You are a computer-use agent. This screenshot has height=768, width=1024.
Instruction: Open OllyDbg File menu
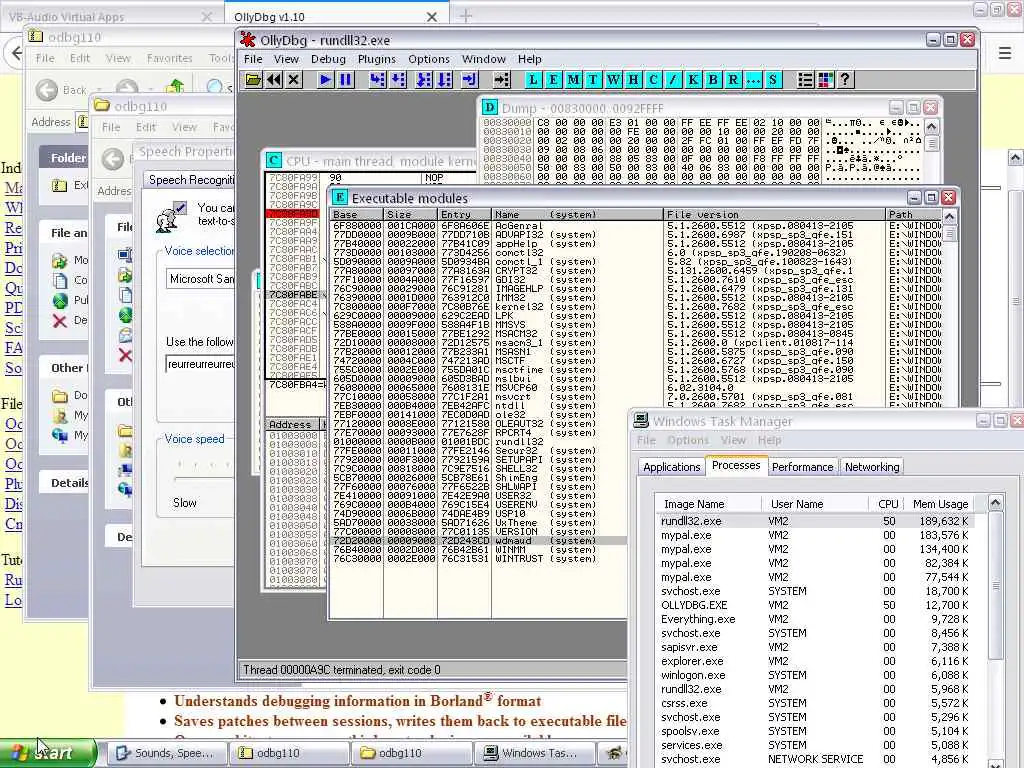point(253,59)
